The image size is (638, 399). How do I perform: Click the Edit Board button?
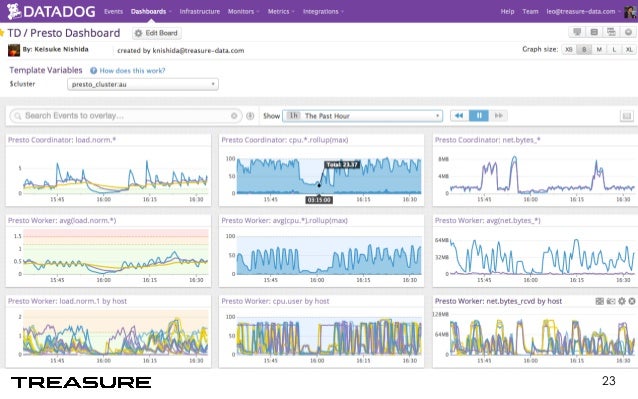point(157,33)
